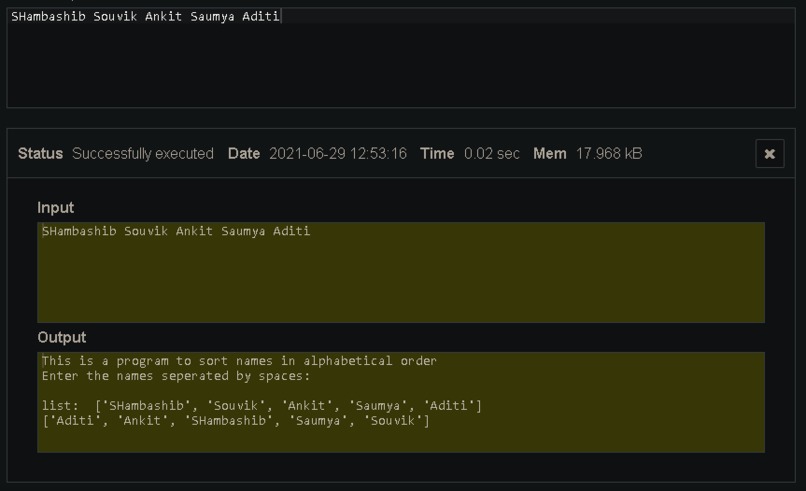
Task: Click the 'Time' label
Action: [x=437, y=154]
